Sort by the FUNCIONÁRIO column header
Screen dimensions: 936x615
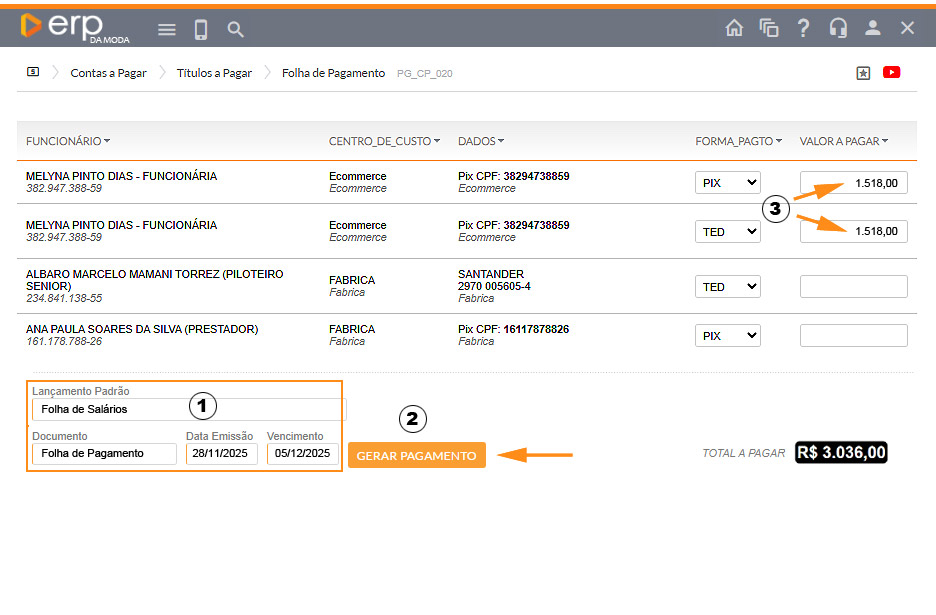pyautogui.click(x=68, y=141)
